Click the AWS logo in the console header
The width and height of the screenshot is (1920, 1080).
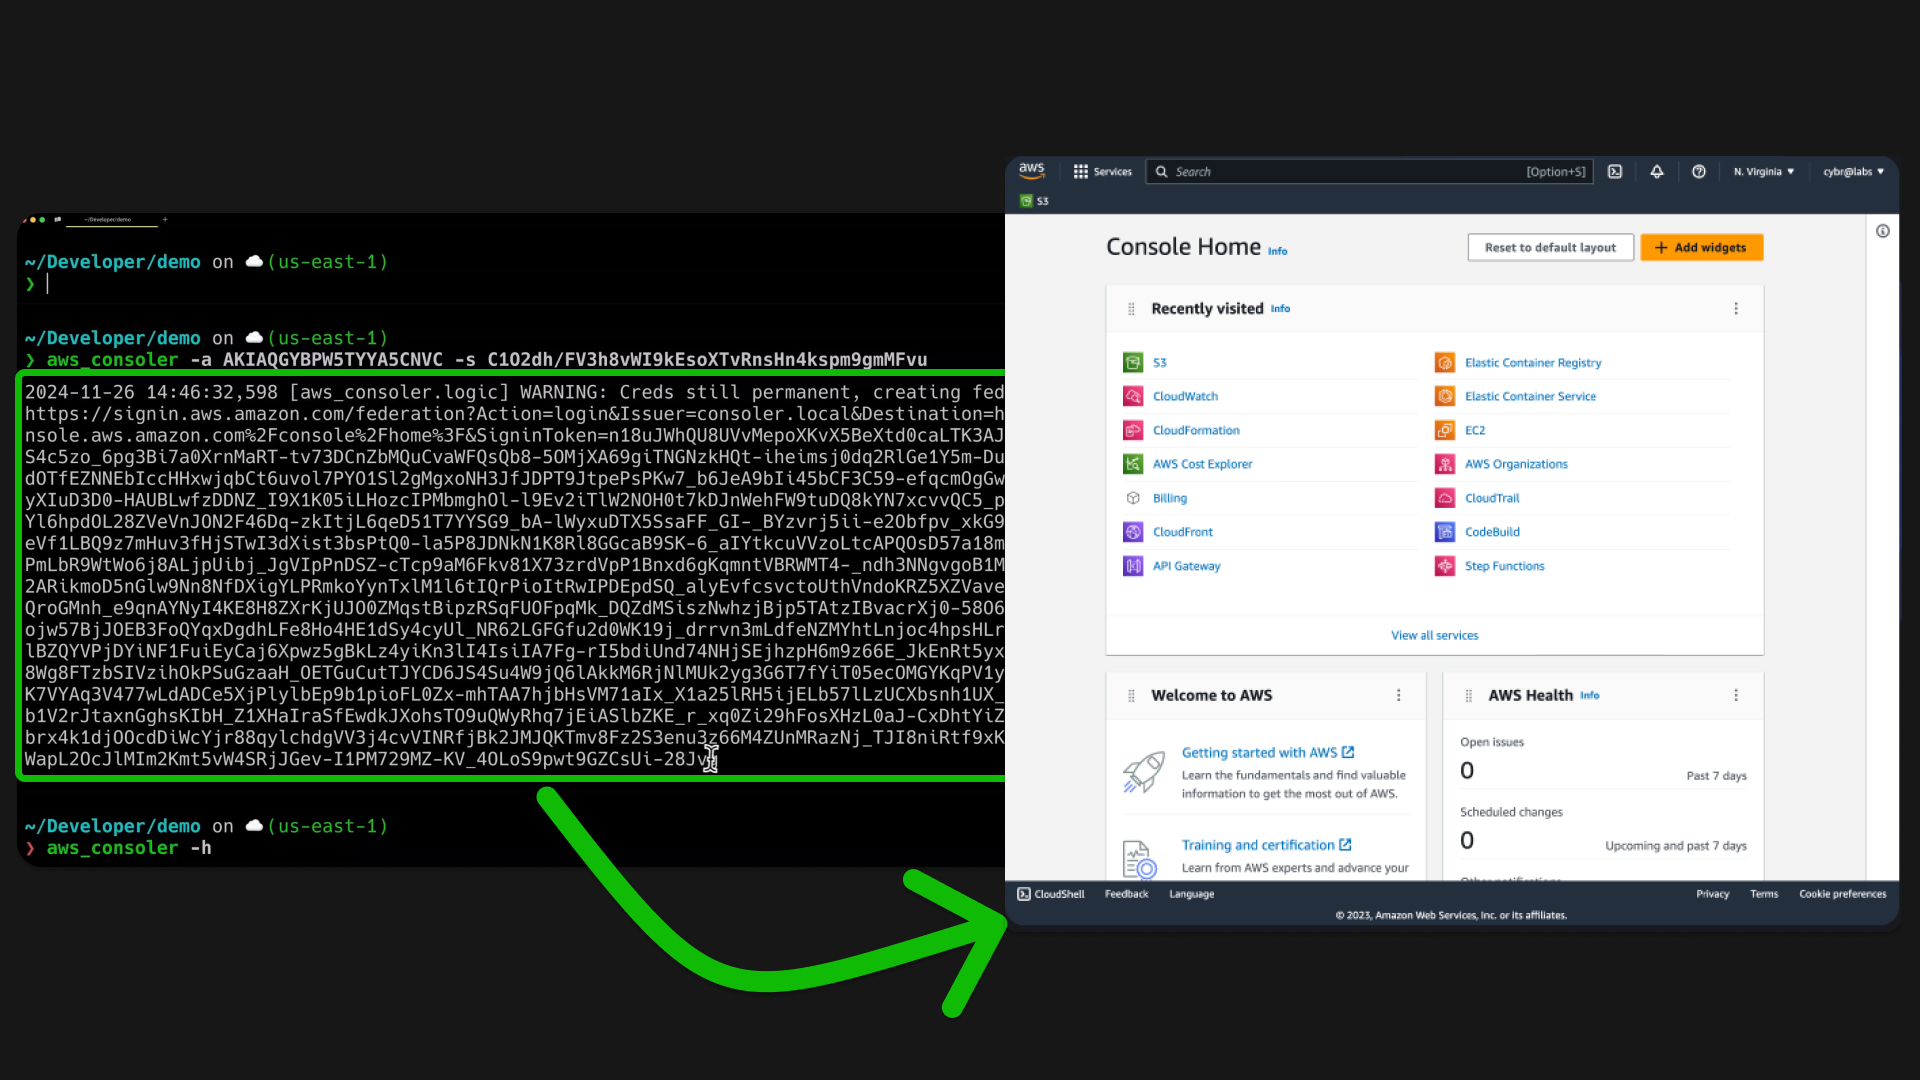coord(1032,171)
